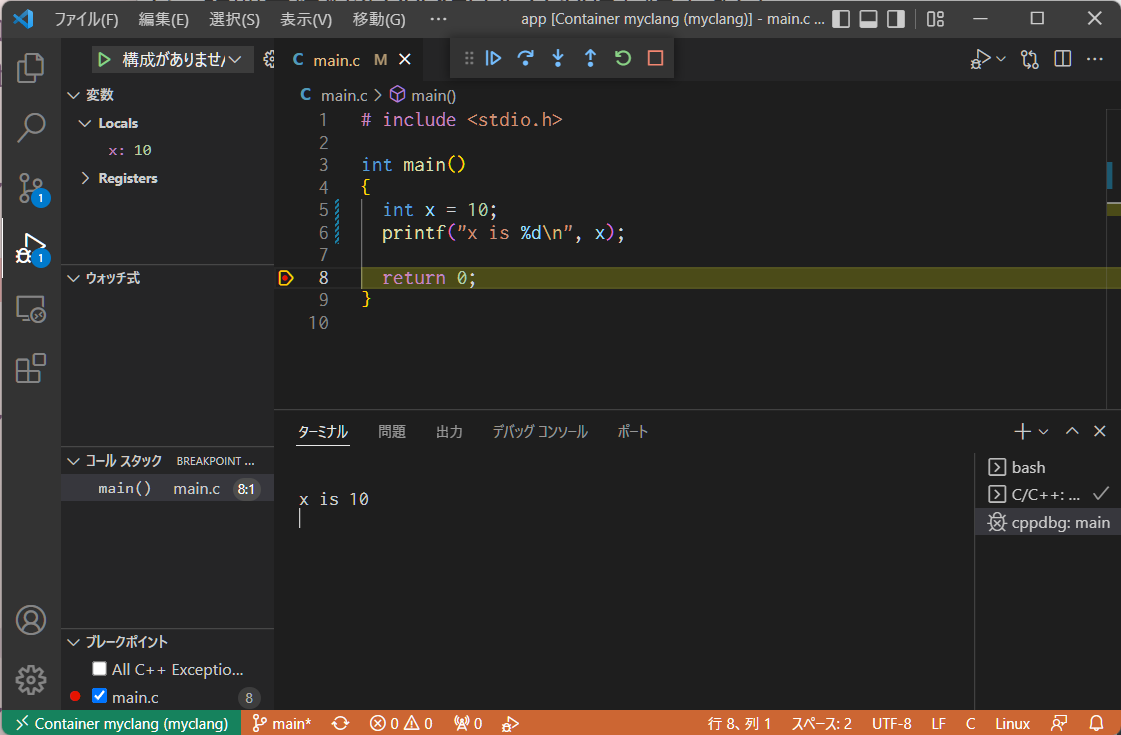Select the Source Control sidebar icon
The width and height of the screenshot is (1121, 735).
click(30, 188)
